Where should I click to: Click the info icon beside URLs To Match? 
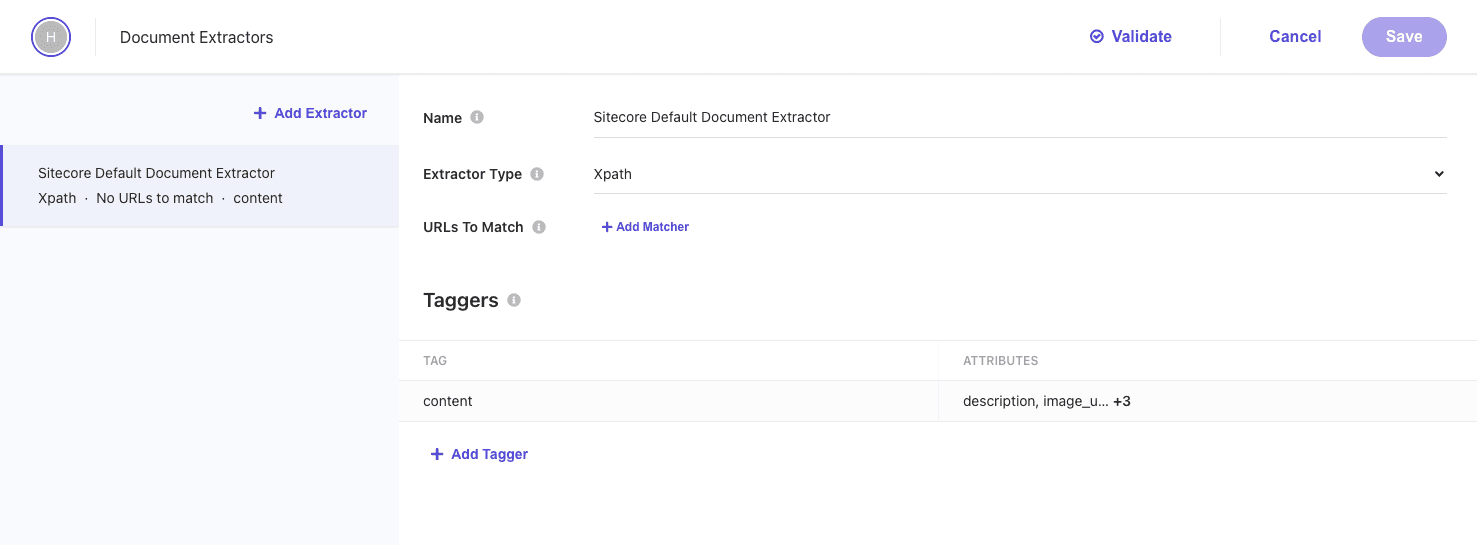tap(539, 227)
